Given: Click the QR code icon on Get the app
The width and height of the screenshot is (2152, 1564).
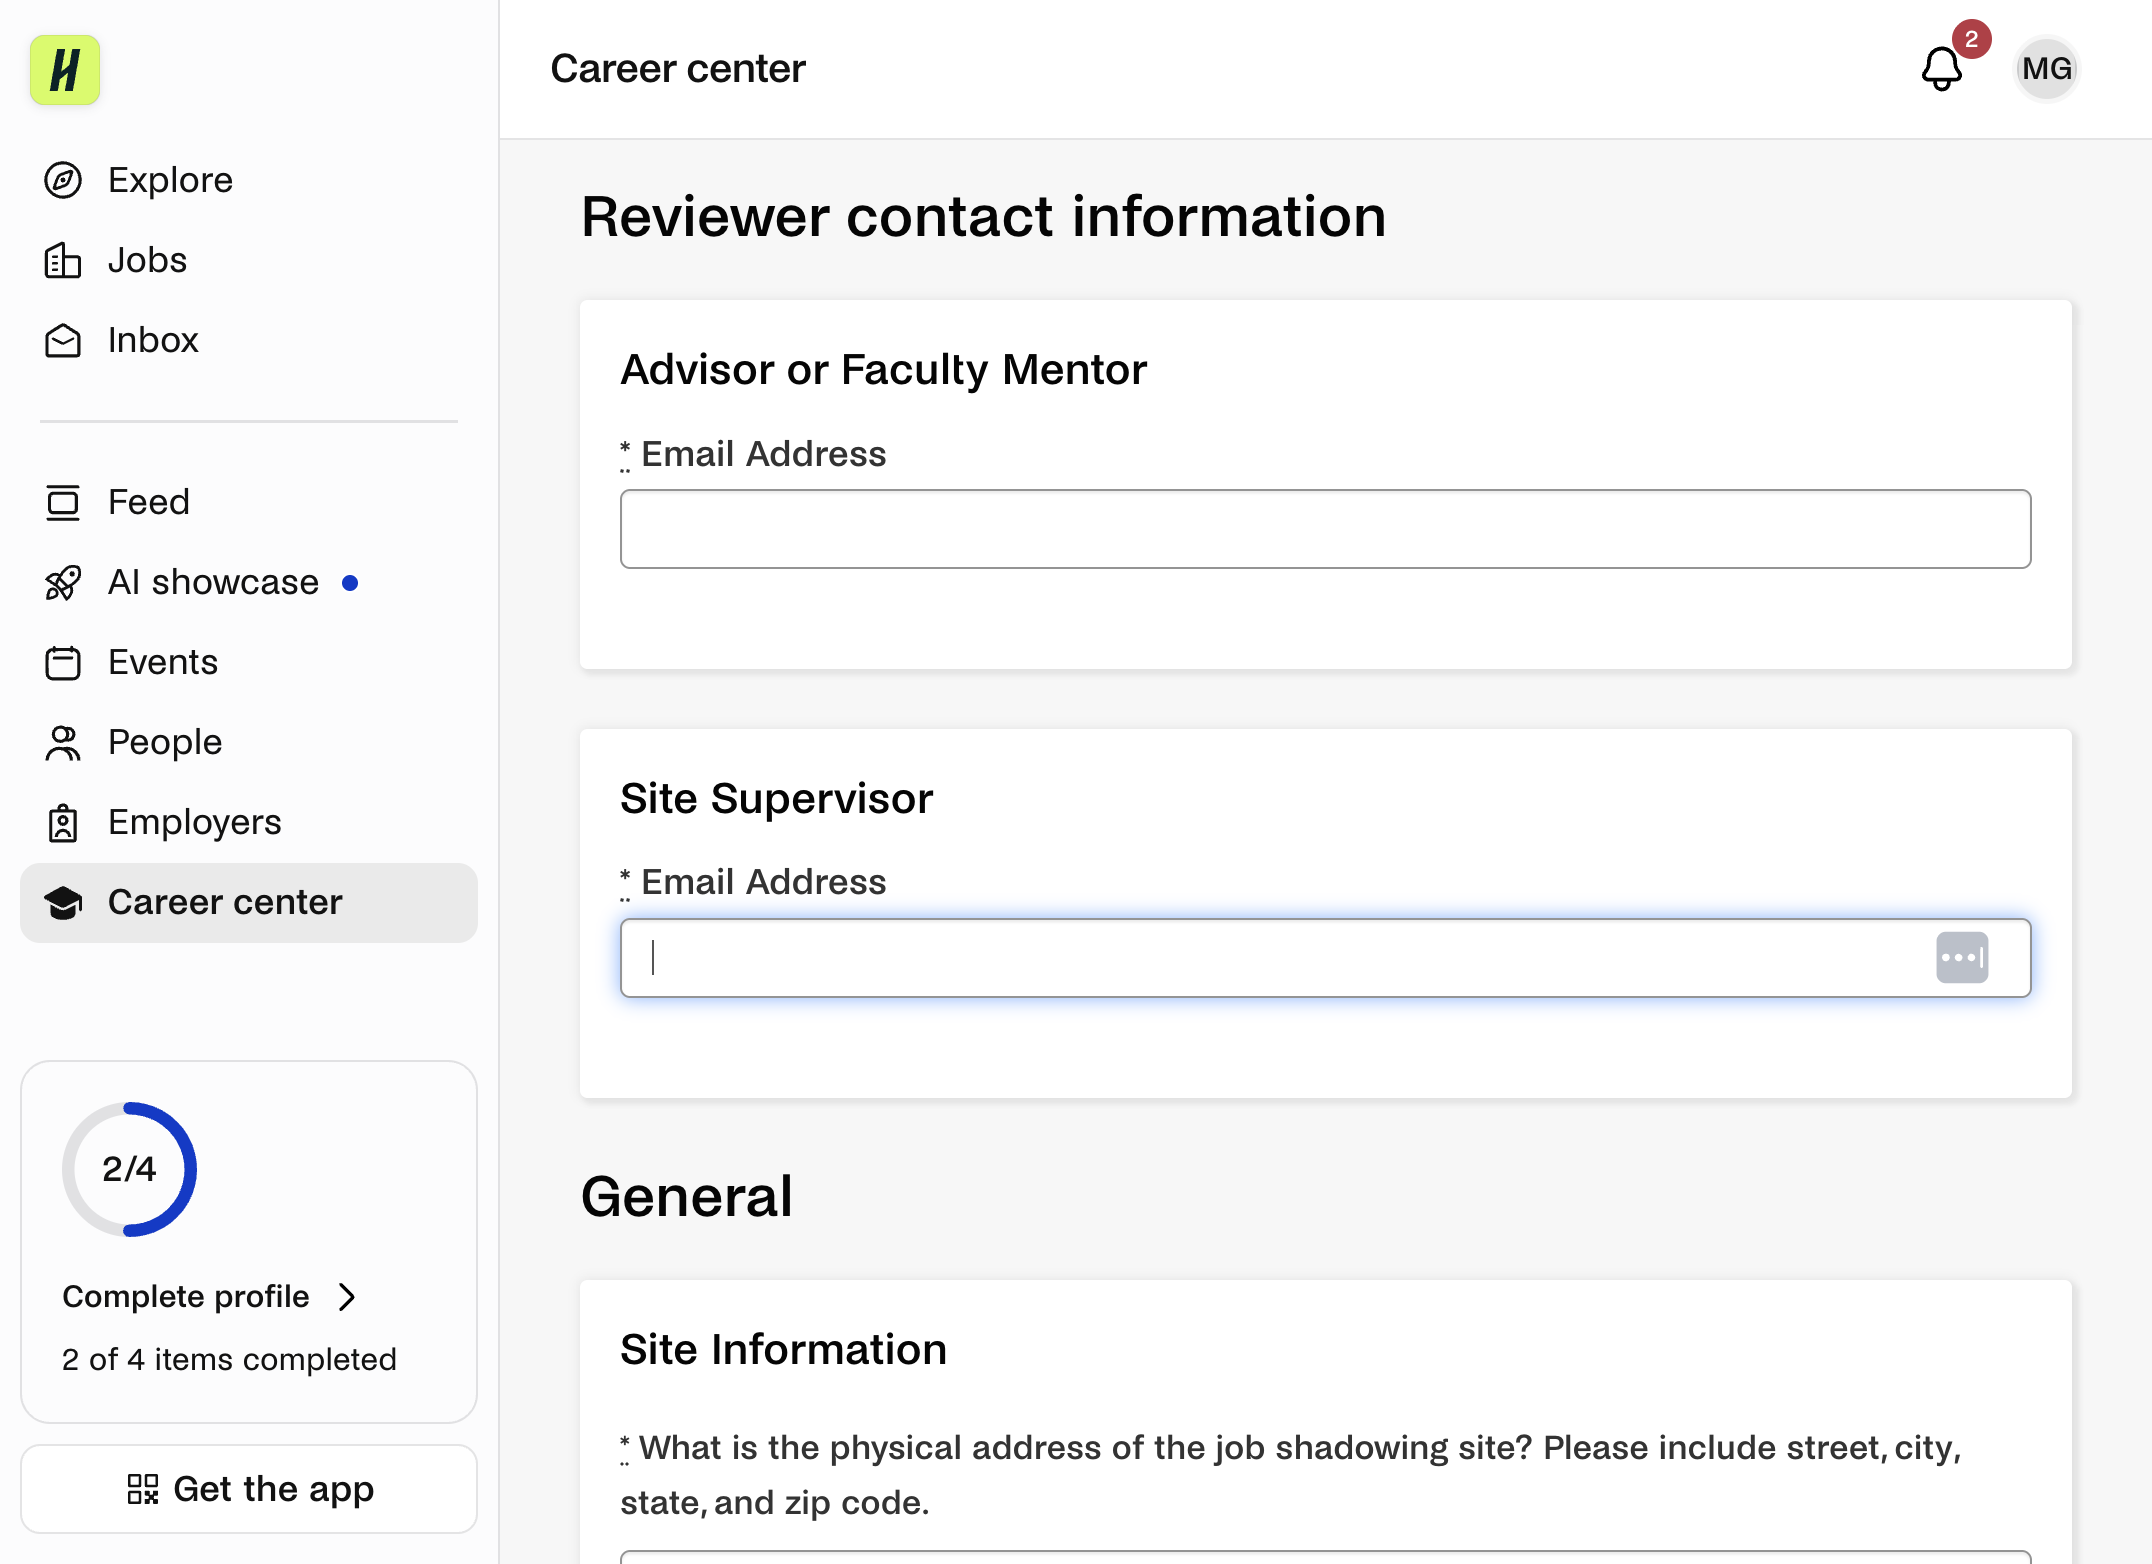Looking at the screenshot, I should tap(143, 1489).
